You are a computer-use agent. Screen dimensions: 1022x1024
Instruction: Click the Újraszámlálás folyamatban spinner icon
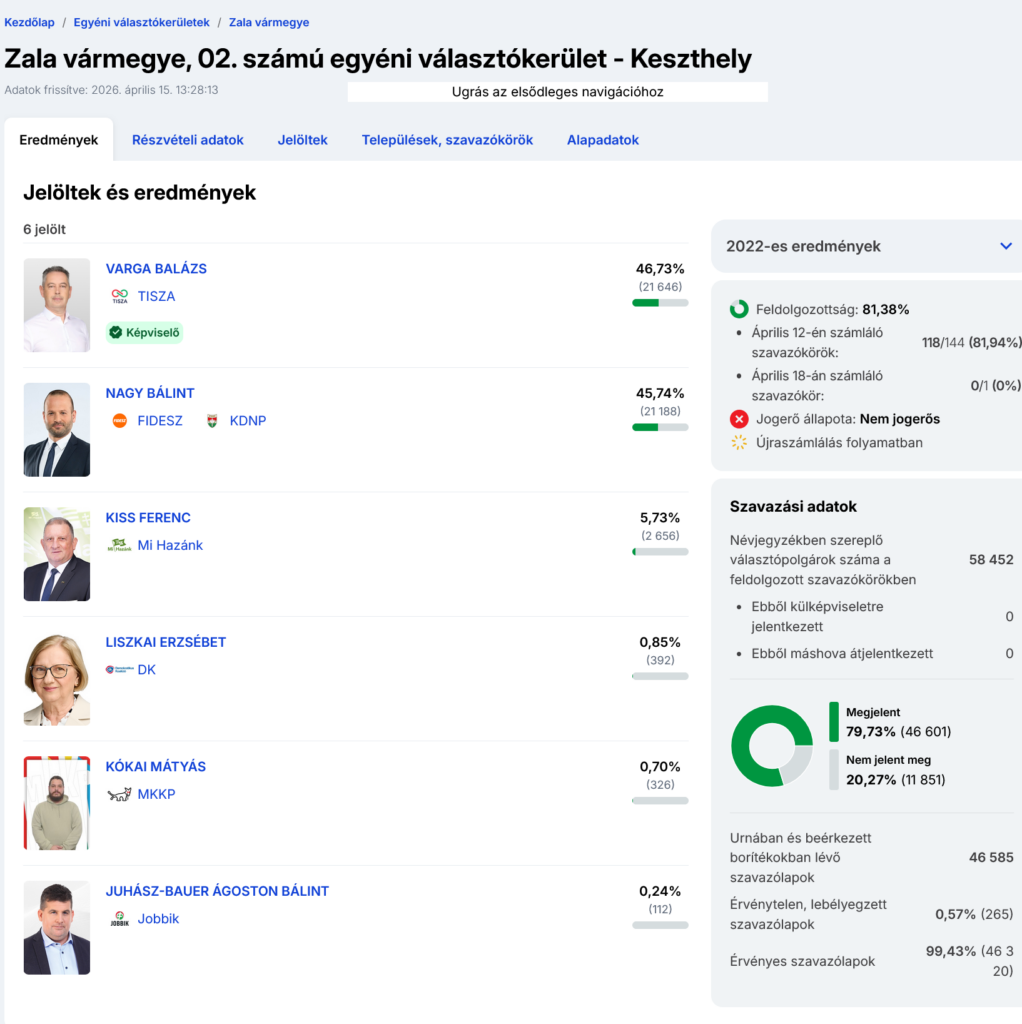tap(739, 442)
